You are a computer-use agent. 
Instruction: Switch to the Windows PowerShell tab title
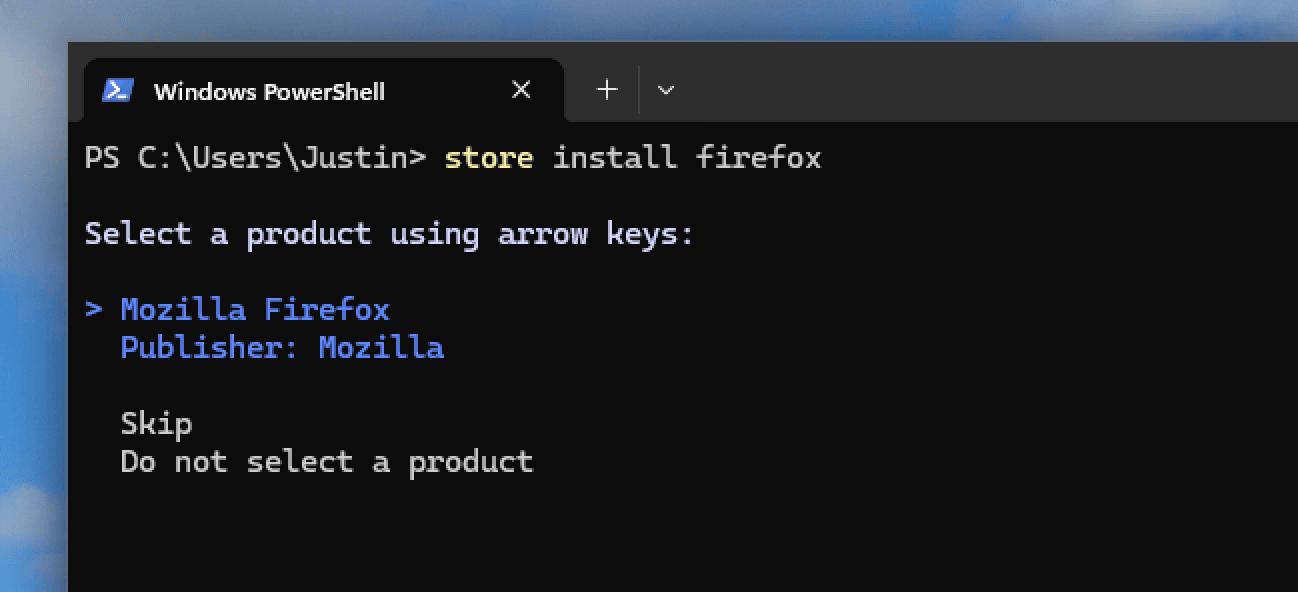[x=269, y=92]
